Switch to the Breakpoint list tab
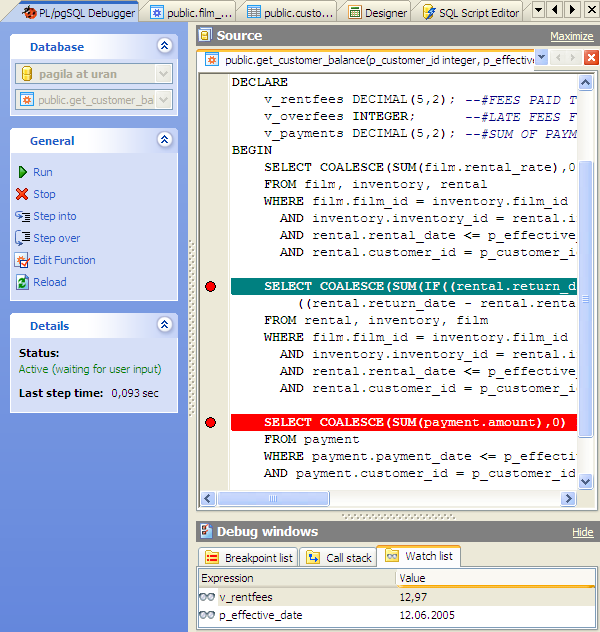Viewport: 600px width, 632px height. [249, 557]
